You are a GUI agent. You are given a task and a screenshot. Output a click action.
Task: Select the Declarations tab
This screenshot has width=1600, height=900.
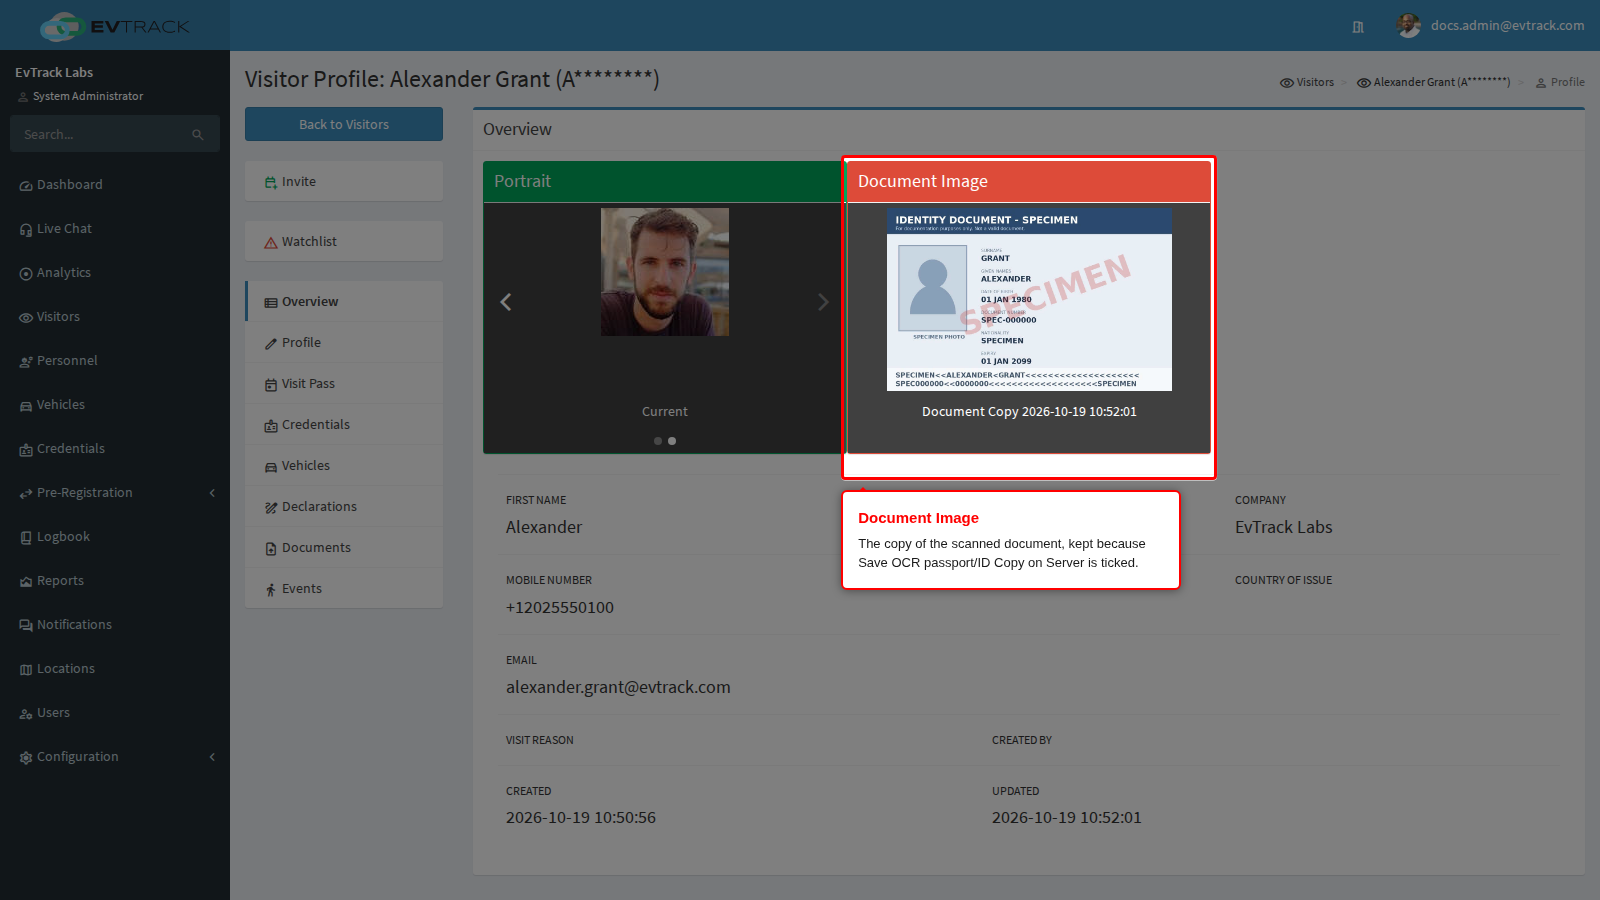tap(344, 506)
